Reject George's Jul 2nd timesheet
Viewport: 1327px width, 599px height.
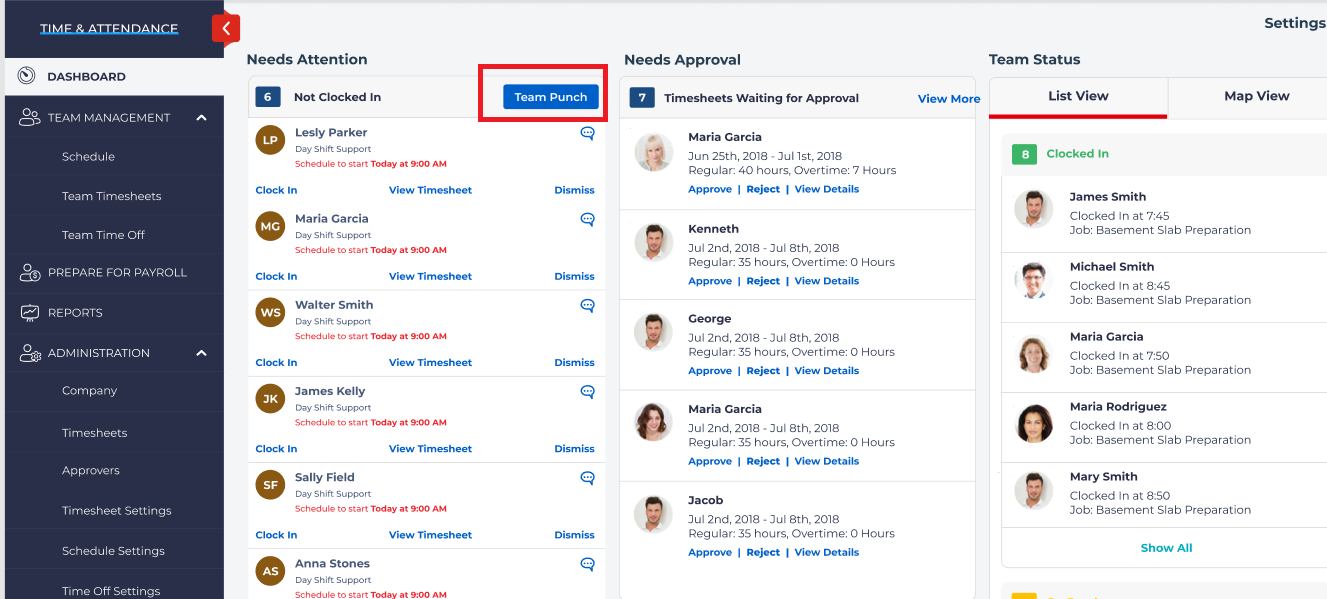763,370
